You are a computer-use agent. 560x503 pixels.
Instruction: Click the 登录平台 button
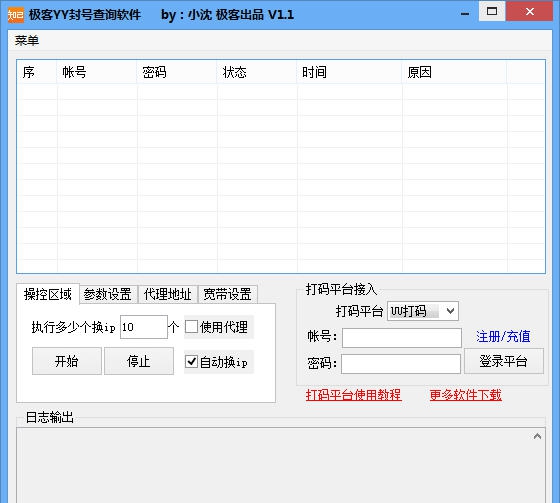coord(504,361)
